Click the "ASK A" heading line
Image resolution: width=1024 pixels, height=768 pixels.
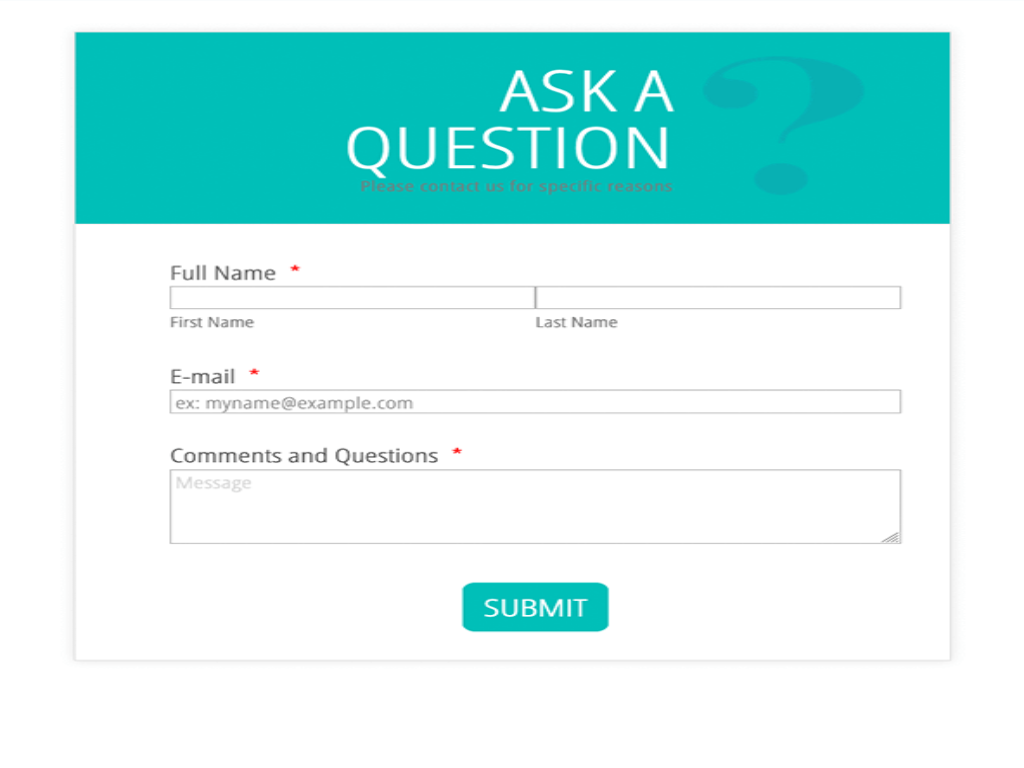pos(586,92)
